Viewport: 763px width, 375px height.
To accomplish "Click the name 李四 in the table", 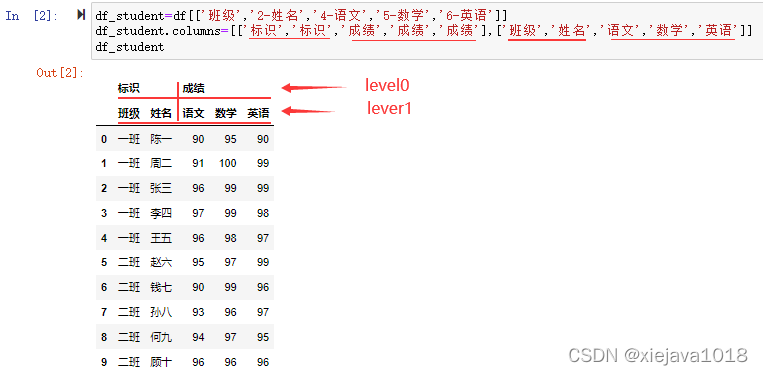I will [x=161, y=213].
